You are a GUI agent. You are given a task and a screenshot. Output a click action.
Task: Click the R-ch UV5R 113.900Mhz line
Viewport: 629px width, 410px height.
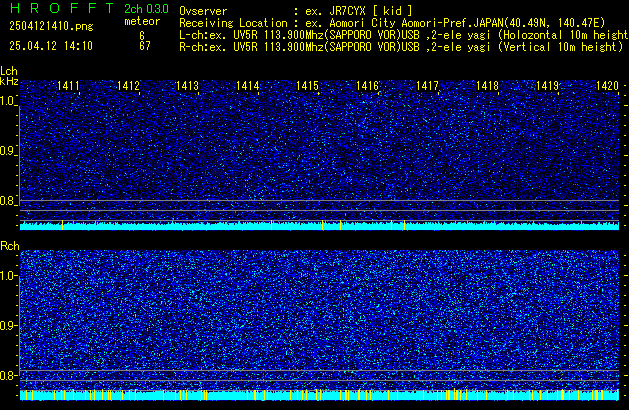pyautogui.click(x=401, y=47)
